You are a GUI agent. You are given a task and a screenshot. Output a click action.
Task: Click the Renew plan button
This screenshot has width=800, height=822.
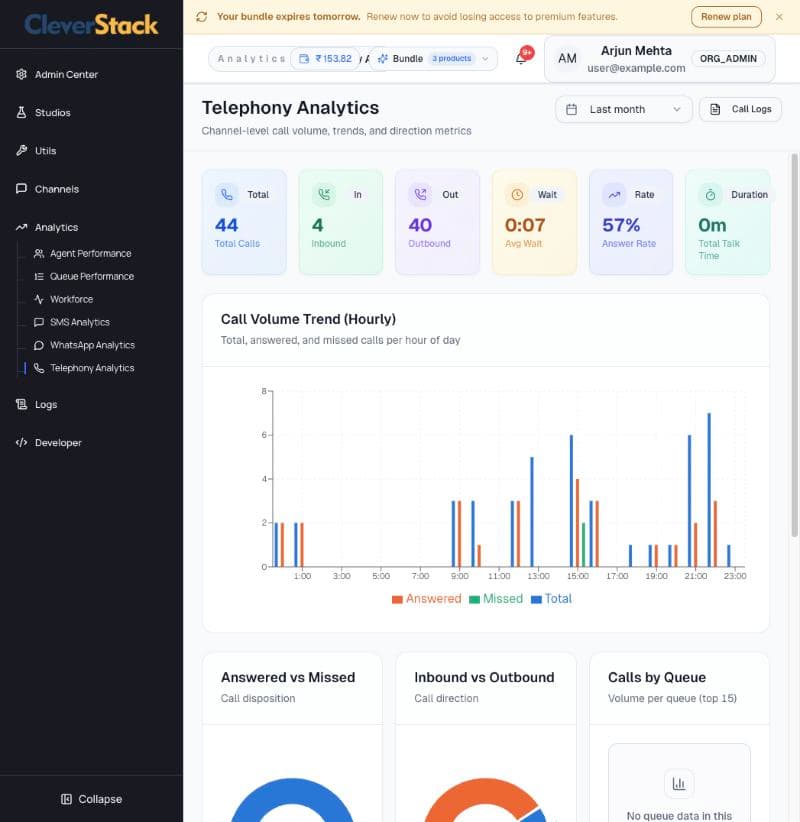point(726,17)
